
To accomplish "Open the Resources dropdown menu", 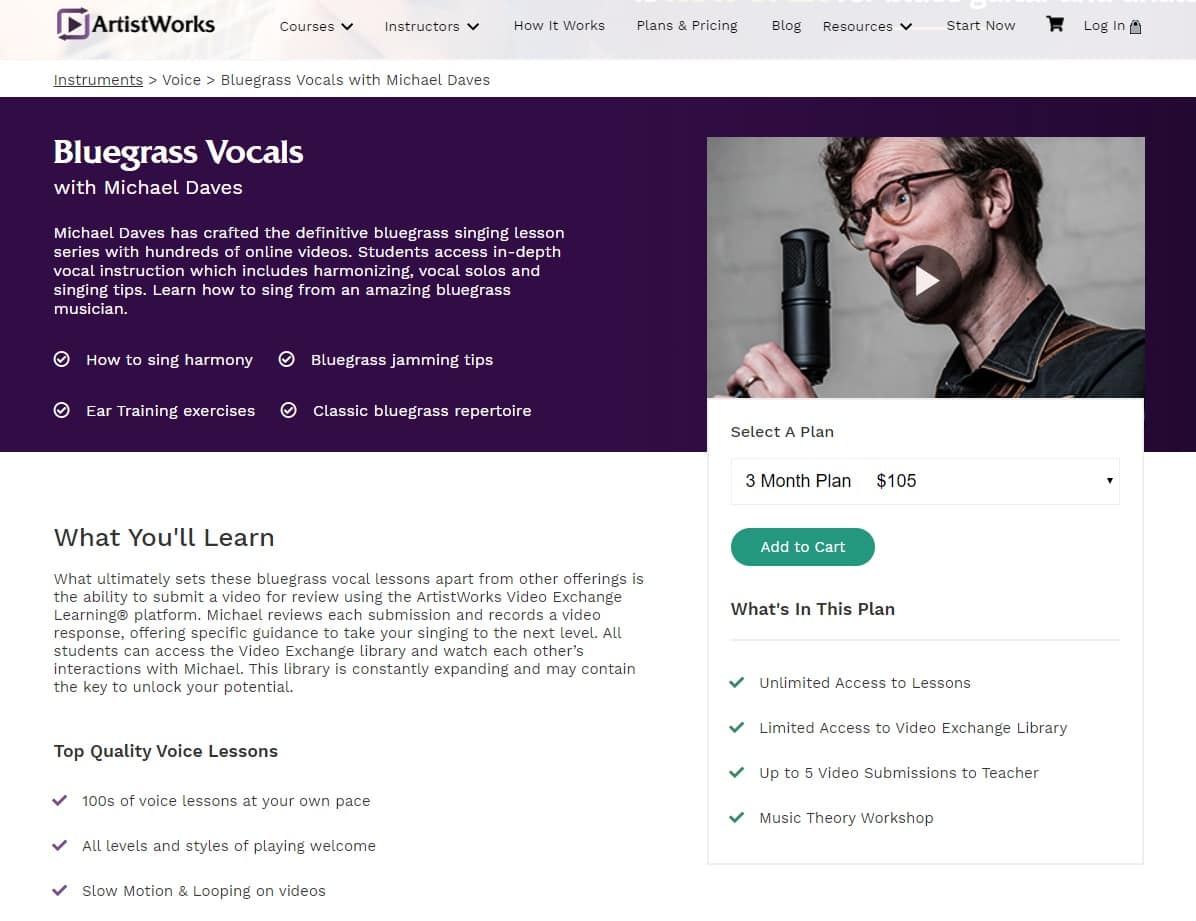I will coord(867,26).
